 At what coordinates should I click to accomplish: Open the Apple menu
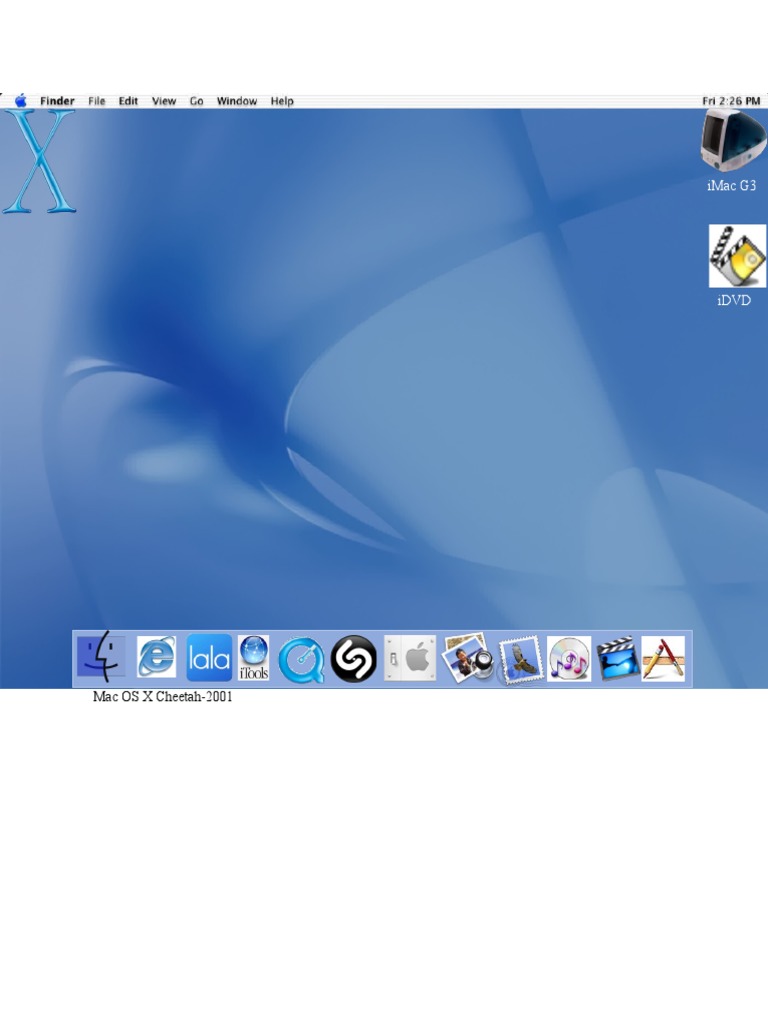pos(21,101)
